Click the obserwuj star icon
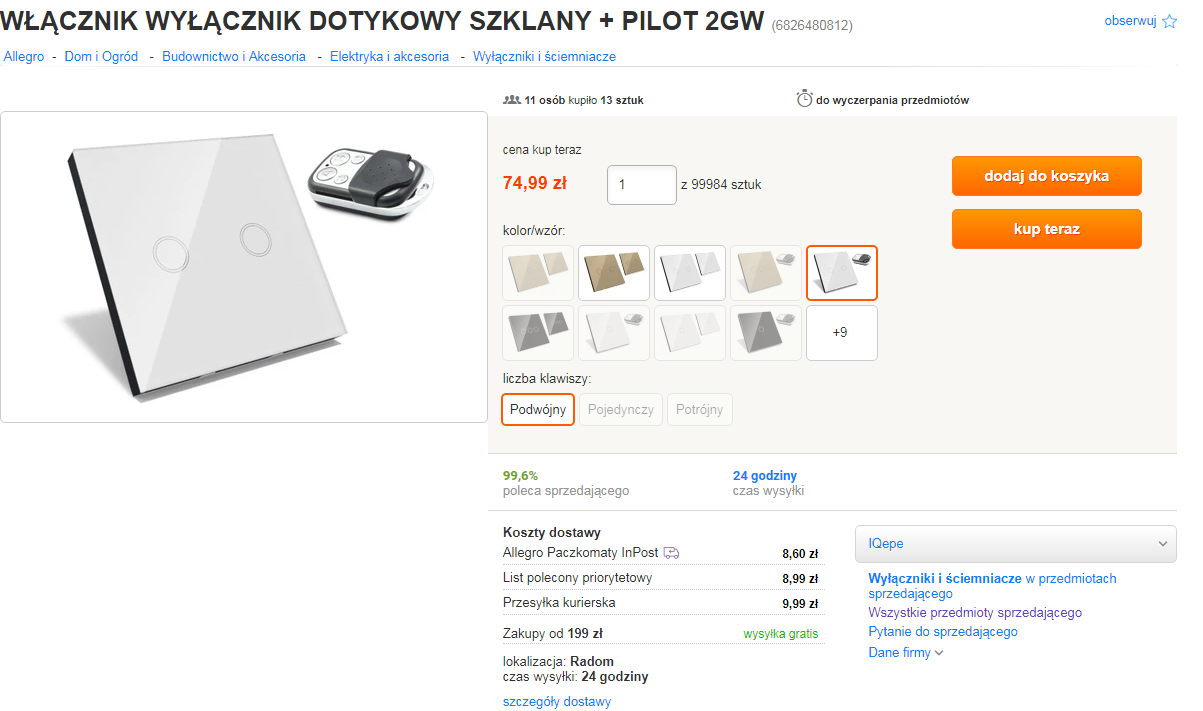The image size is (1203, 711). tap(1169, 21)
